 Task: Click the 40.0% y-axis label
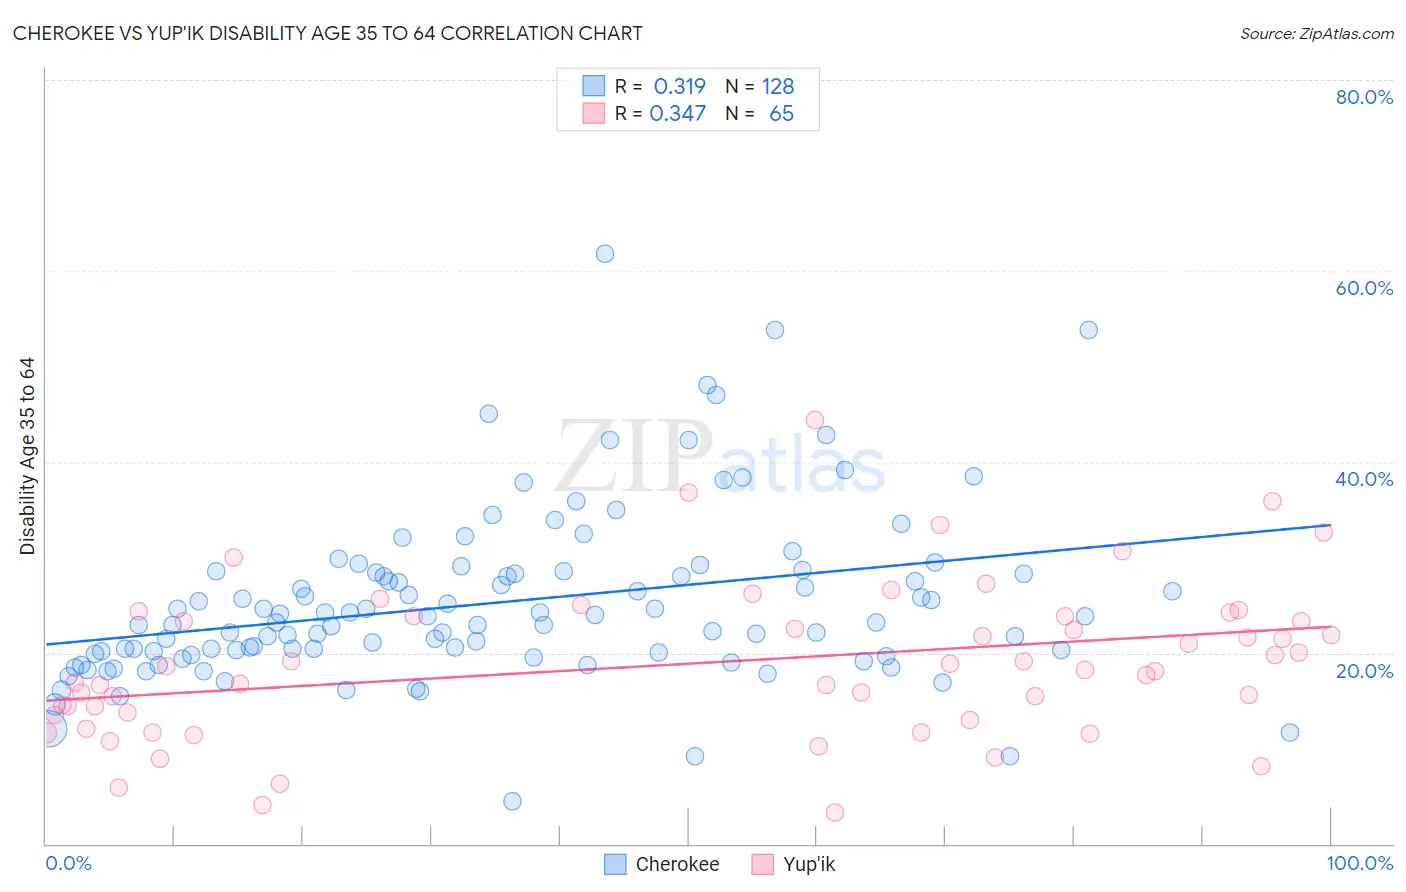[x=1364, y=479]
